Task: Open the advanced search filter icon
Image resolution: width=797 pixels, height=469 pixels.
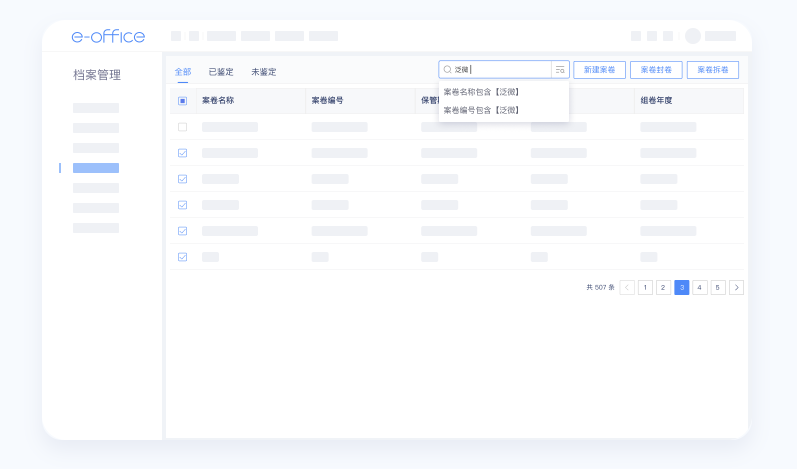Action: click(x=560, y=70)
